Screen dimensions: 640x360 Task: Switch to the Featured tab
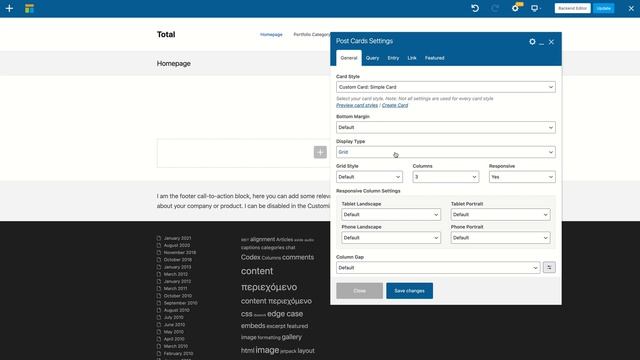coord(434,58)
